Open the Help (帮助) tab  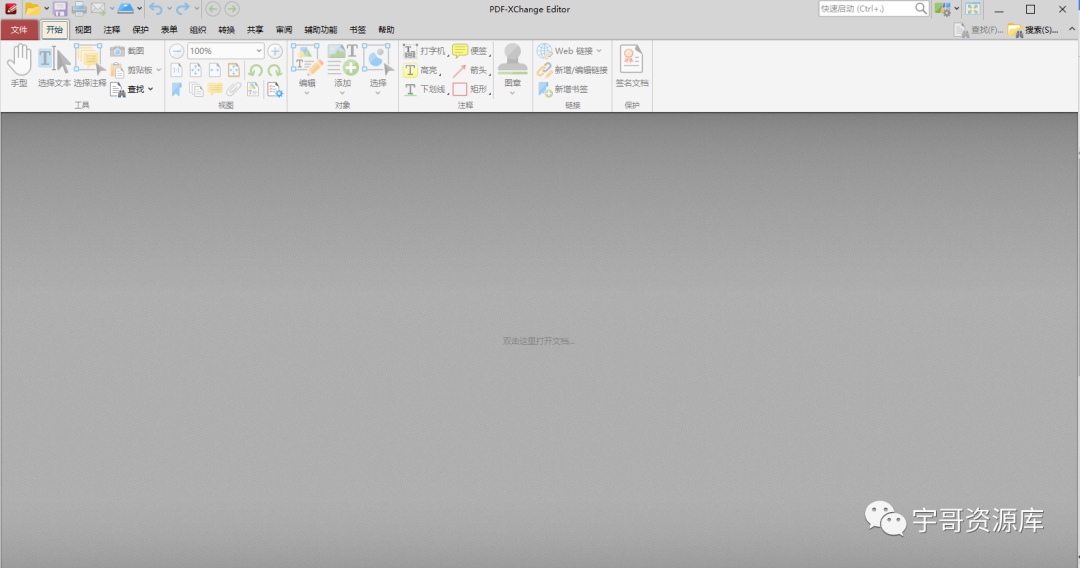[386, 30]
